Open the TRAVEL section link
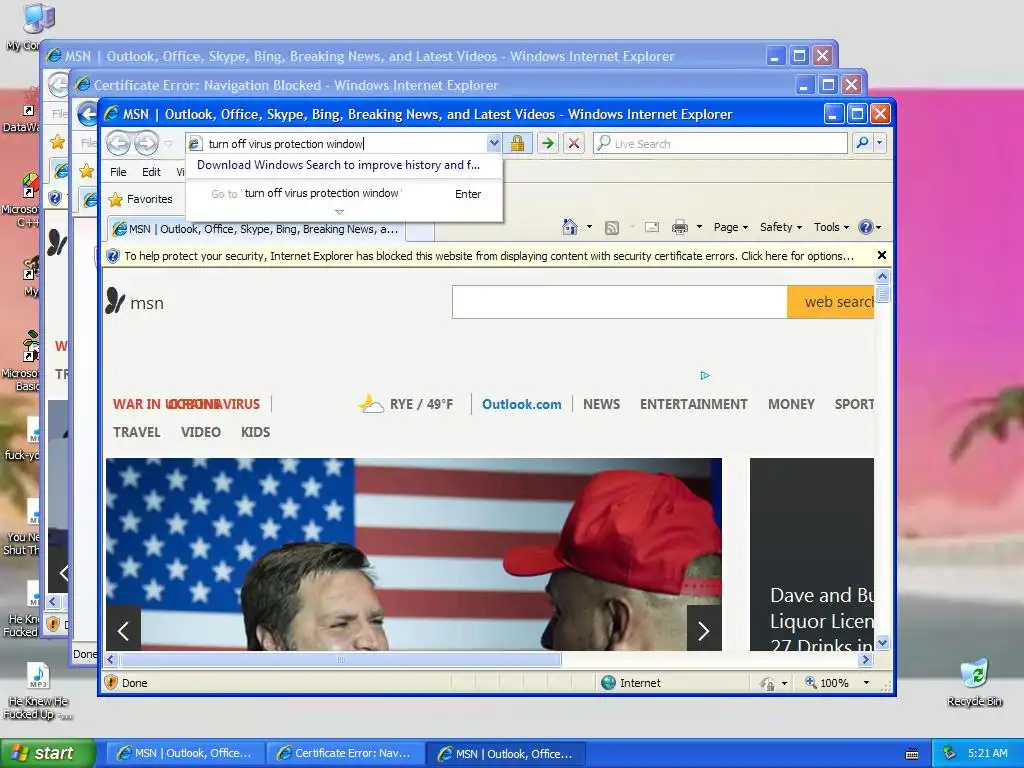This screenshot has width=1024, height=768. [136, 432]
